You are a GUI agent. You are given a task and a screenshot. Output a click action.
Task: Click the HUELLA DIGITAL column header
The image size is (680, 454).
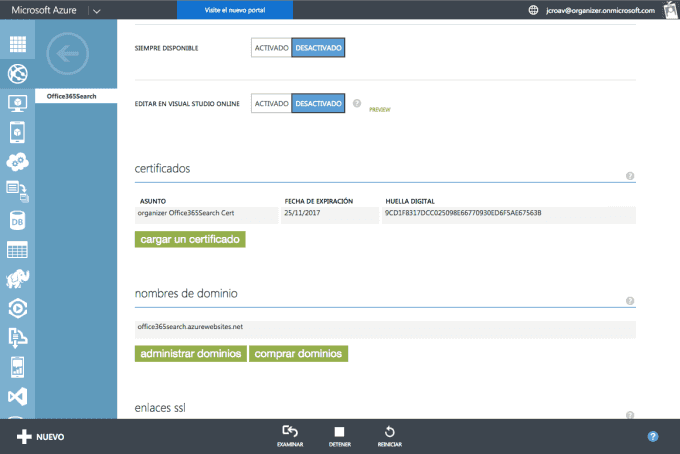point(410,201)
